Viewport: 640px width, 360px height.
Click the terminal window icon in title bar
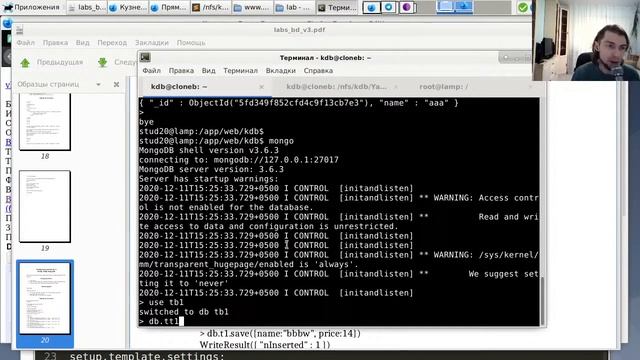tap(145, 58)
